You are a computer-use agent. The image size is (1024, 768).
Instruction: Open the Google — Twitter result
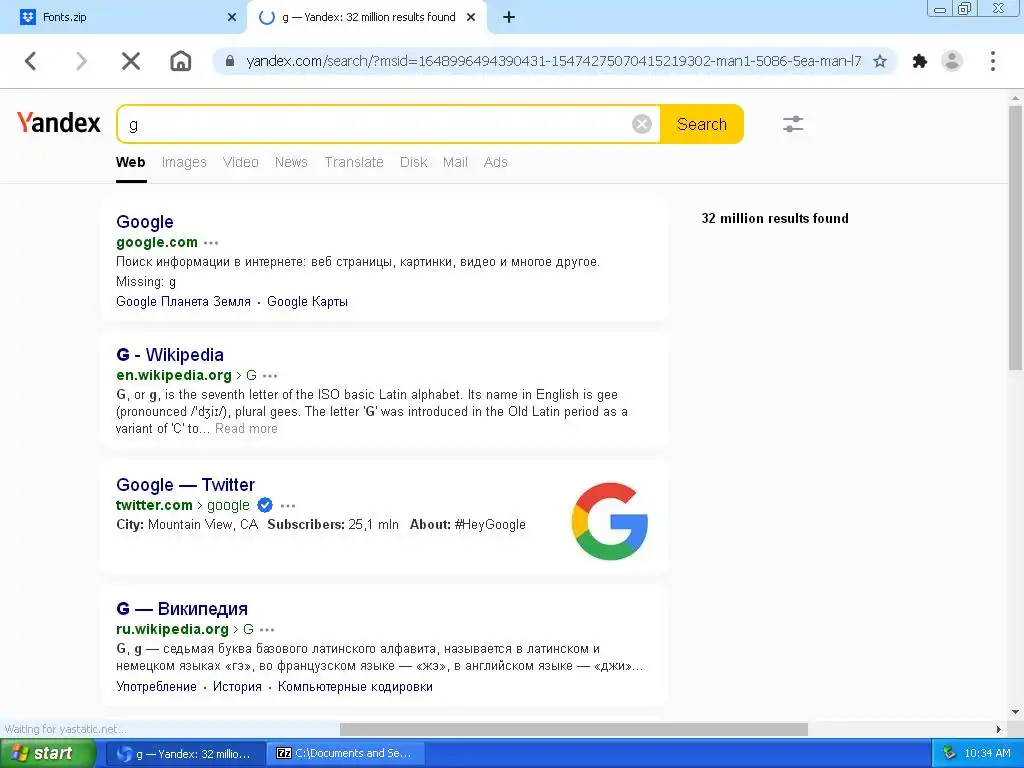[x=185, y=485]
